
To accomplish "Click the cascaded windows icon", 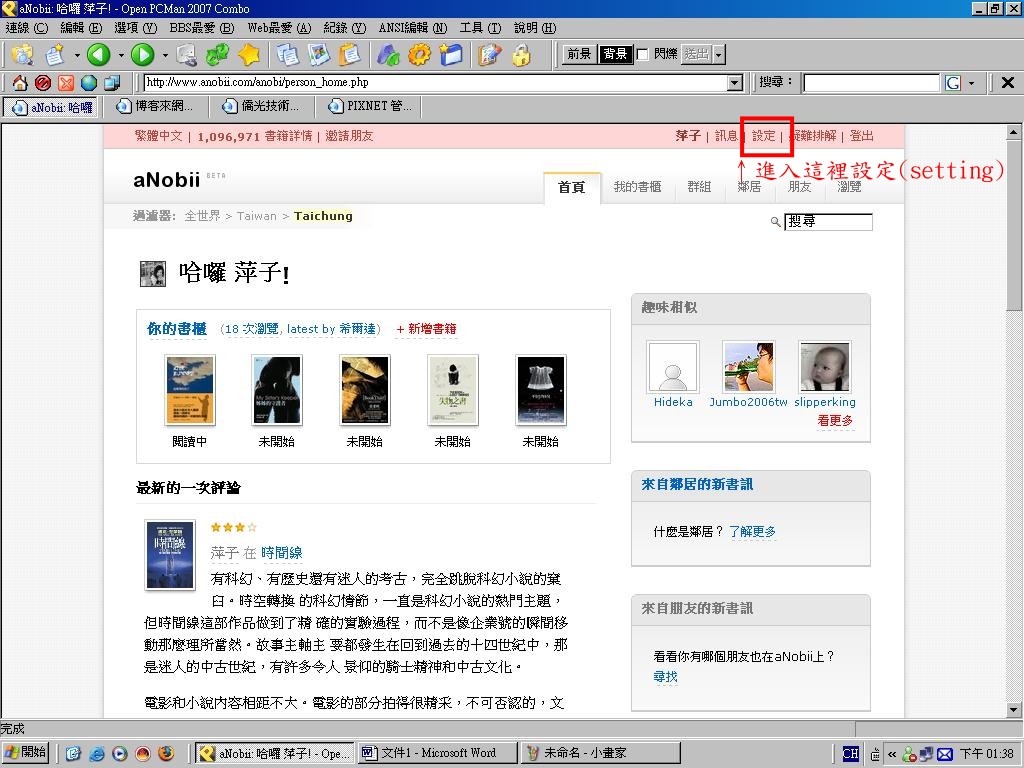I will [112, 83].
